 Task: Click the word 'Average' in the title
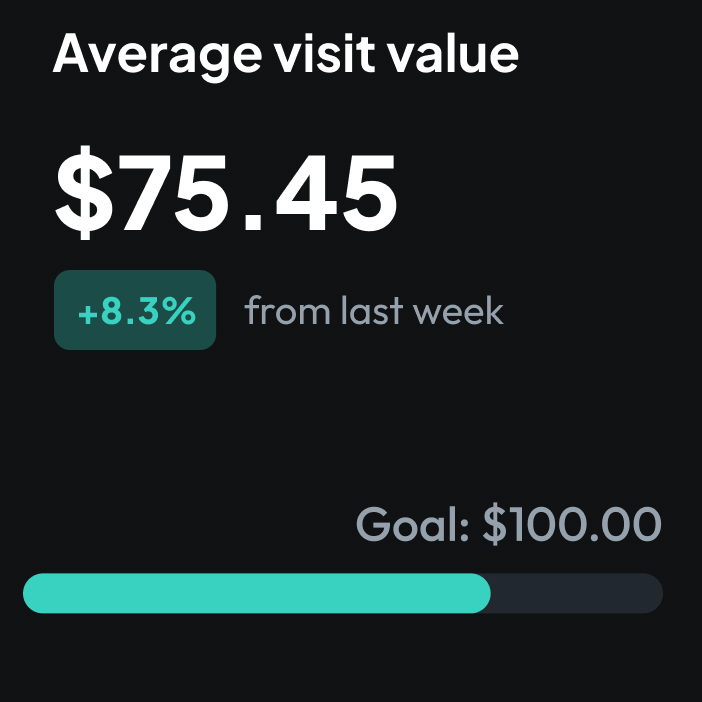click(x=157, y=56)
